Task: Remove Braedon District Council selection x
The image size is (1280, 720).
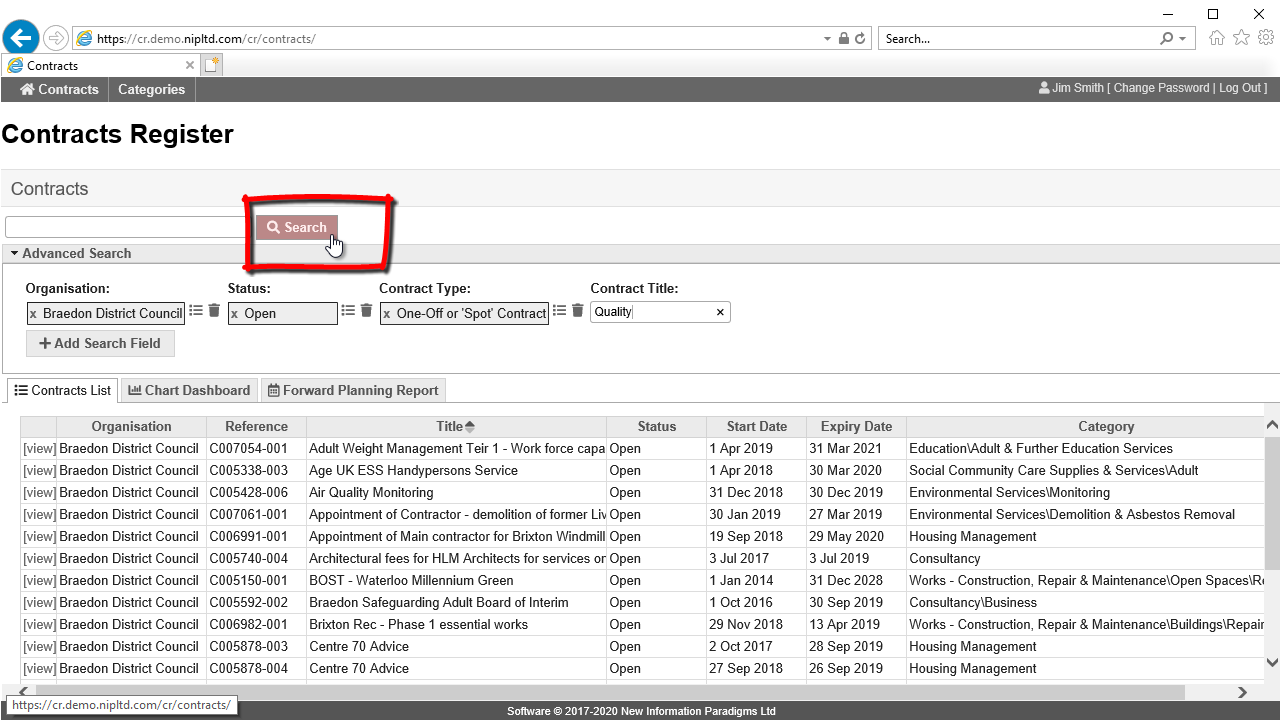Action: 33,314
